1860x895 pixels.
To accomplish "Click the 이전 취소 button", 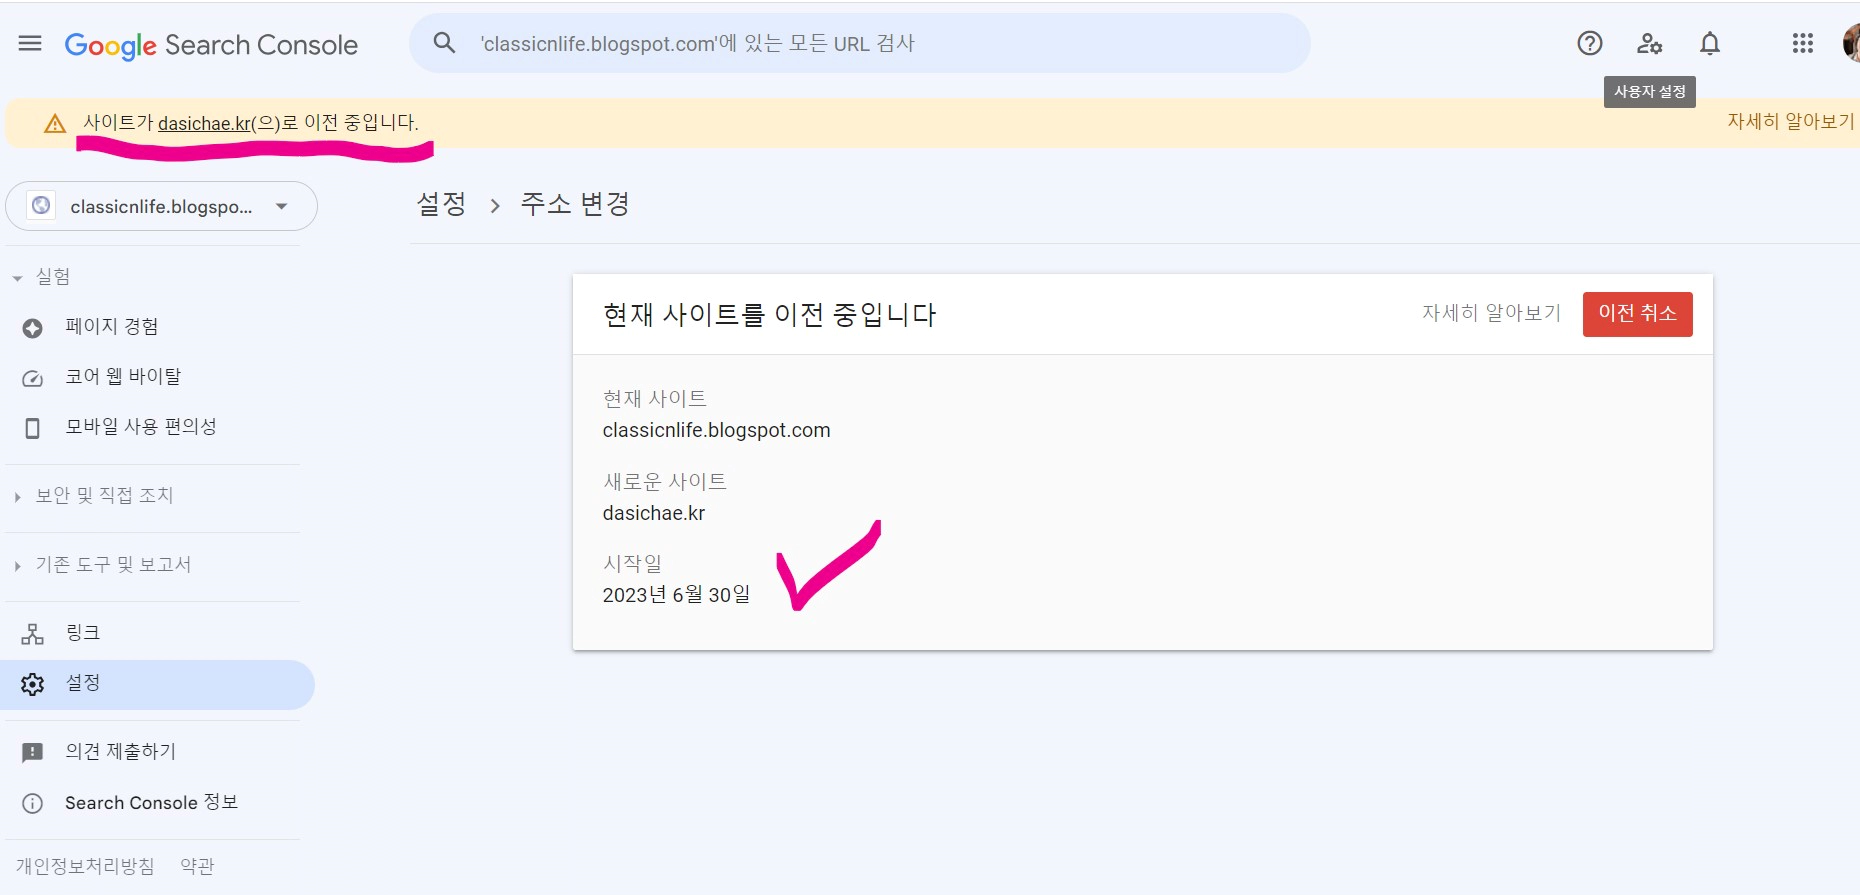I will point(1637,314).
